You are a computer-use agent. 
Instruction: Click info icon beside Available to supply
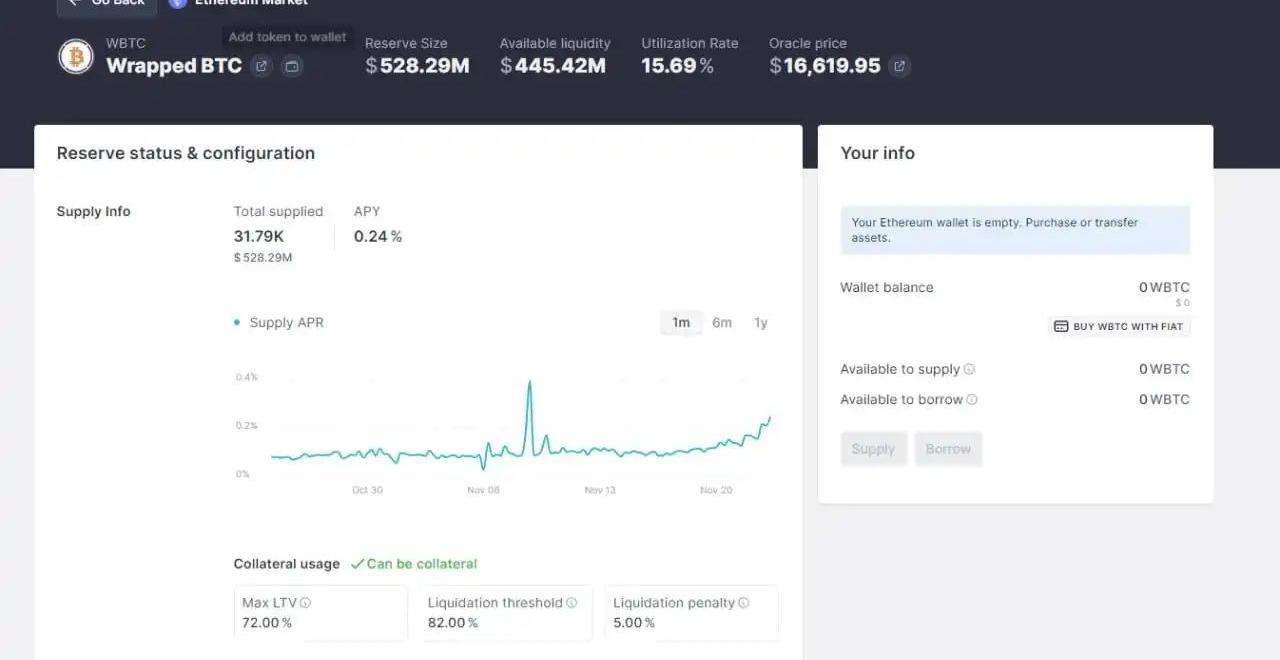[x=969, y=369]
